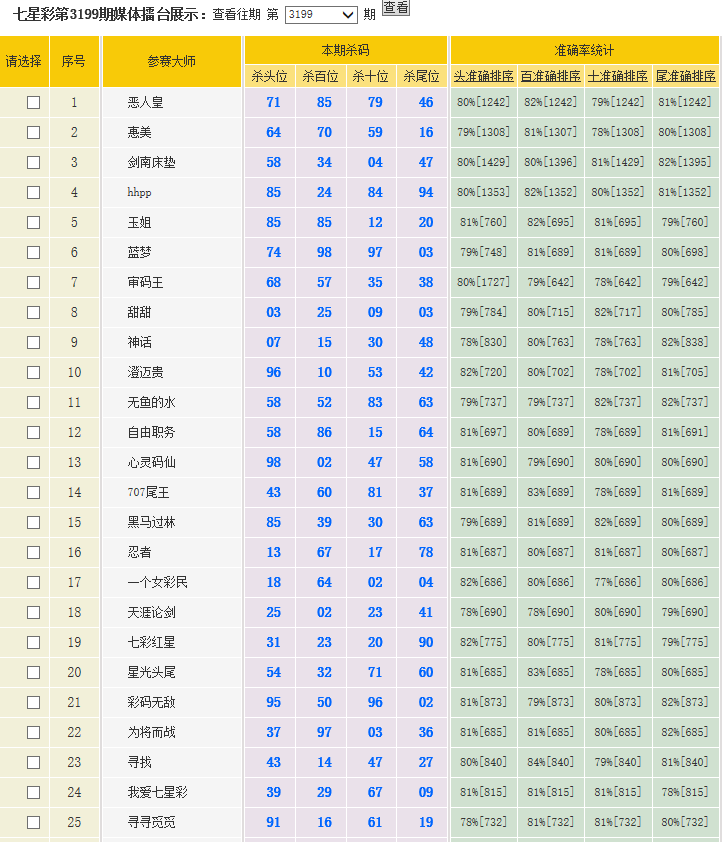Tick the checkbox next to 玉姐
The height and width of the screenshot is (842, 723).
point(34,222)
